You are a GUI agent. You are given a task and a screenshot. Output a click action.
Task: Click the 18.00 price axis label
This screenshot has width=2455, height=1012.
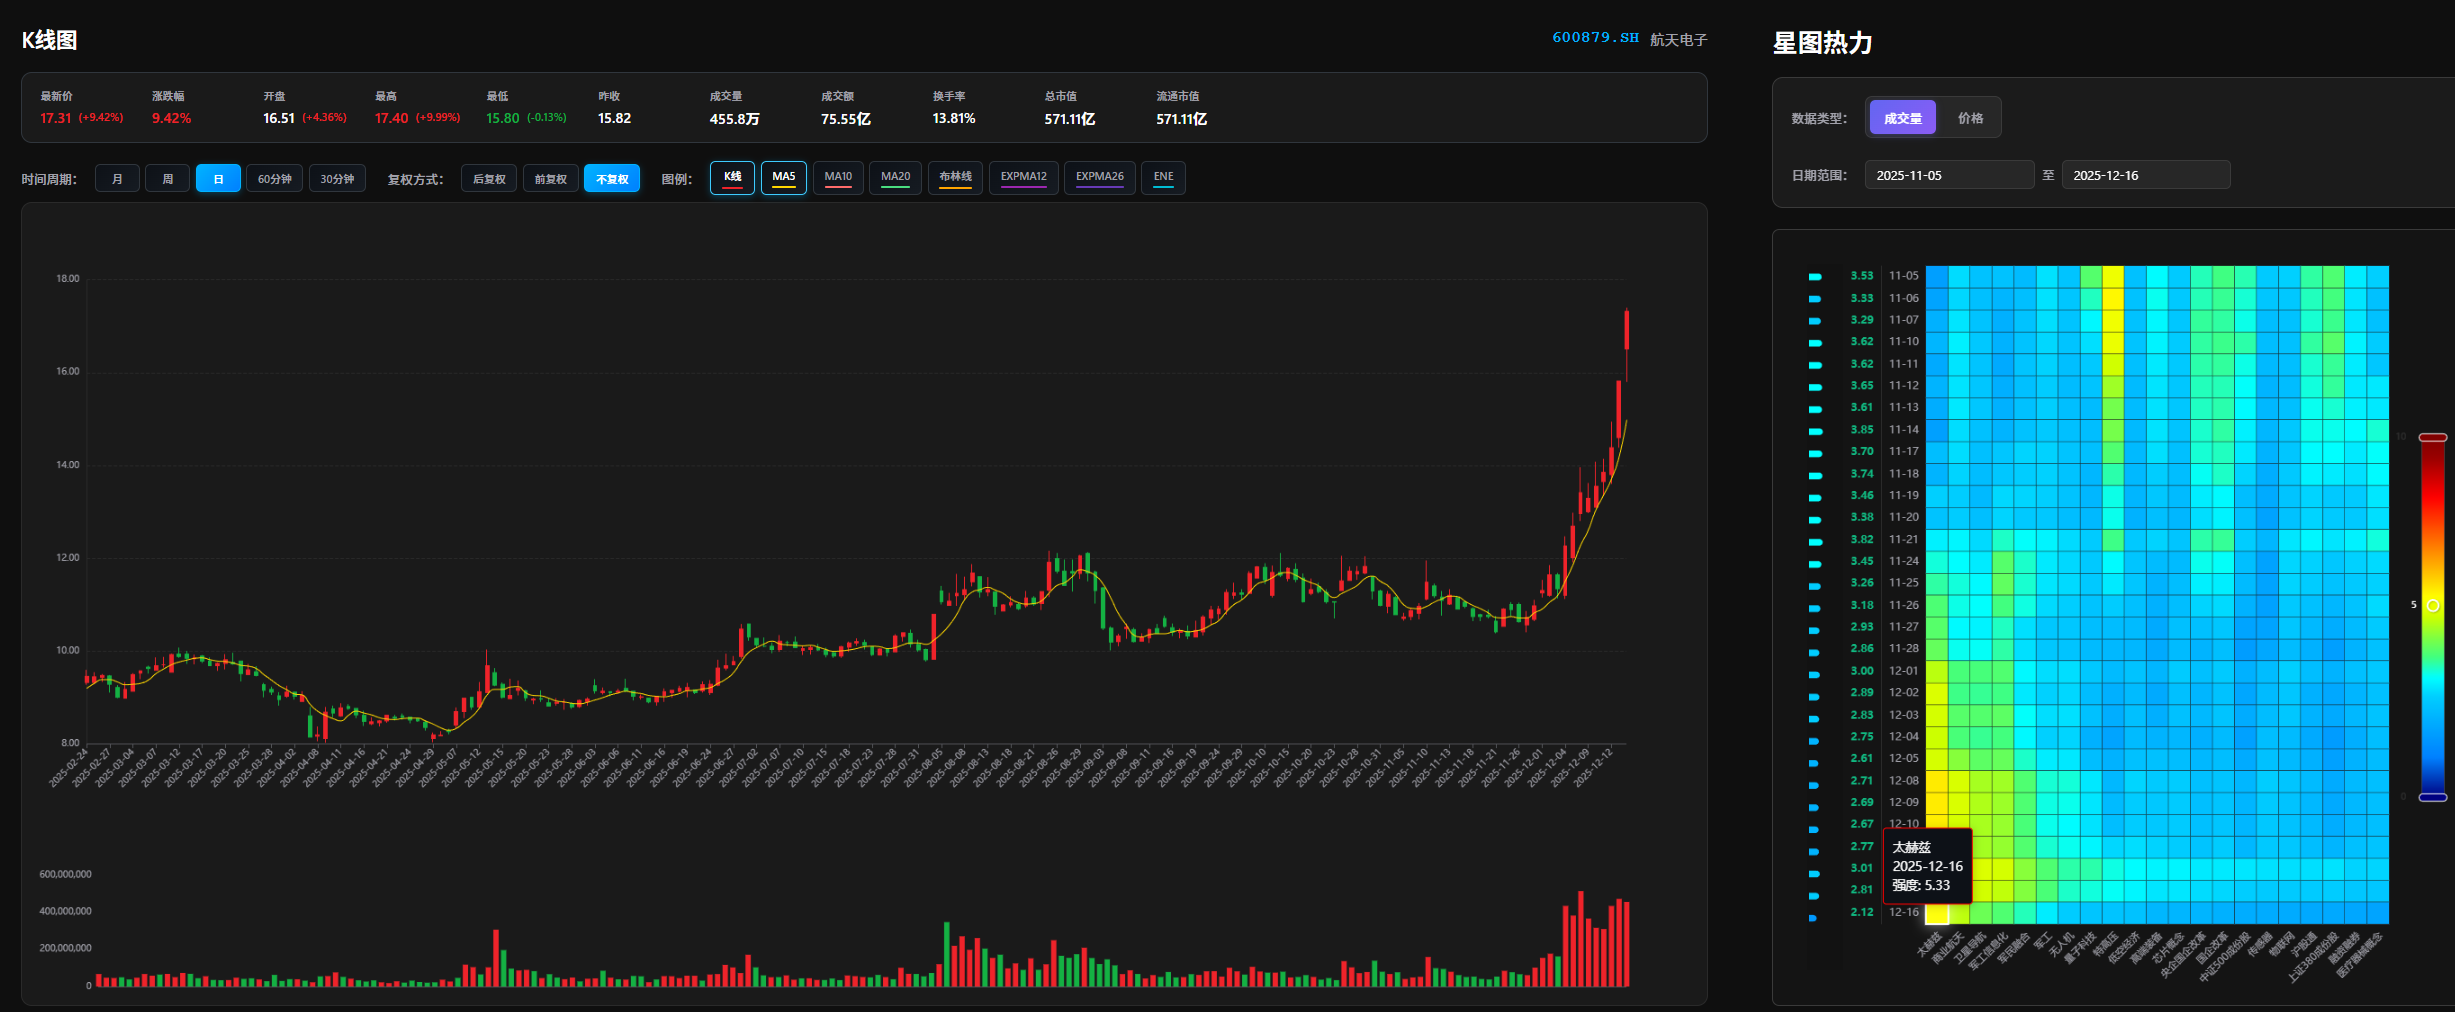click(x=68, y=279)
